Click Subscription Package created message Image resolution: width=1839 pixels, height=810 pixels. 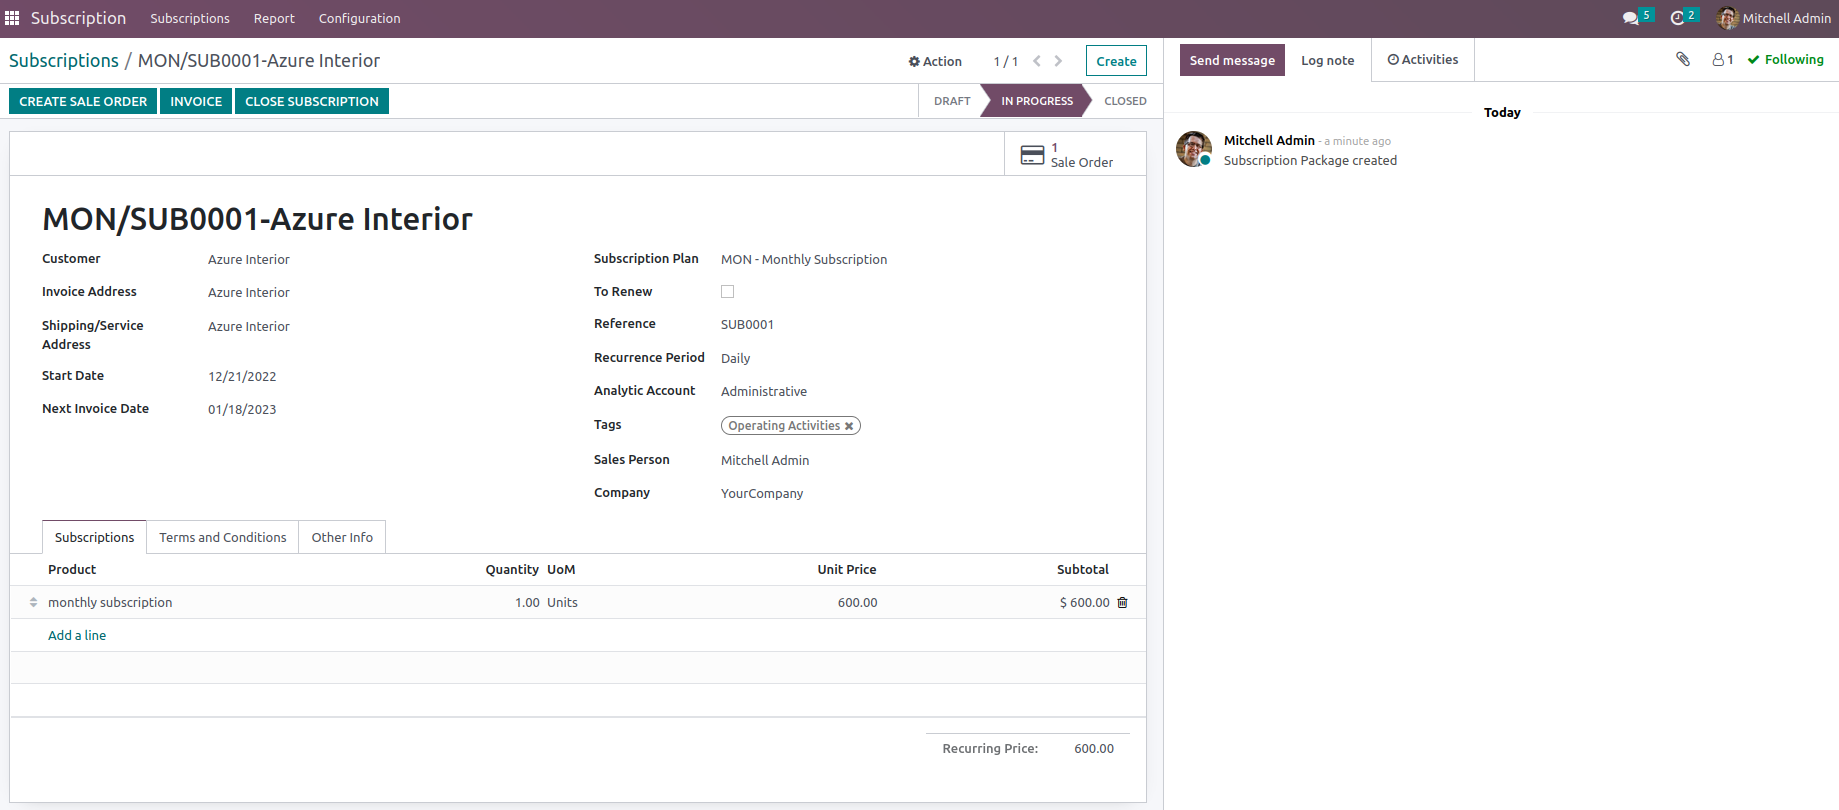coord(1310,160)
